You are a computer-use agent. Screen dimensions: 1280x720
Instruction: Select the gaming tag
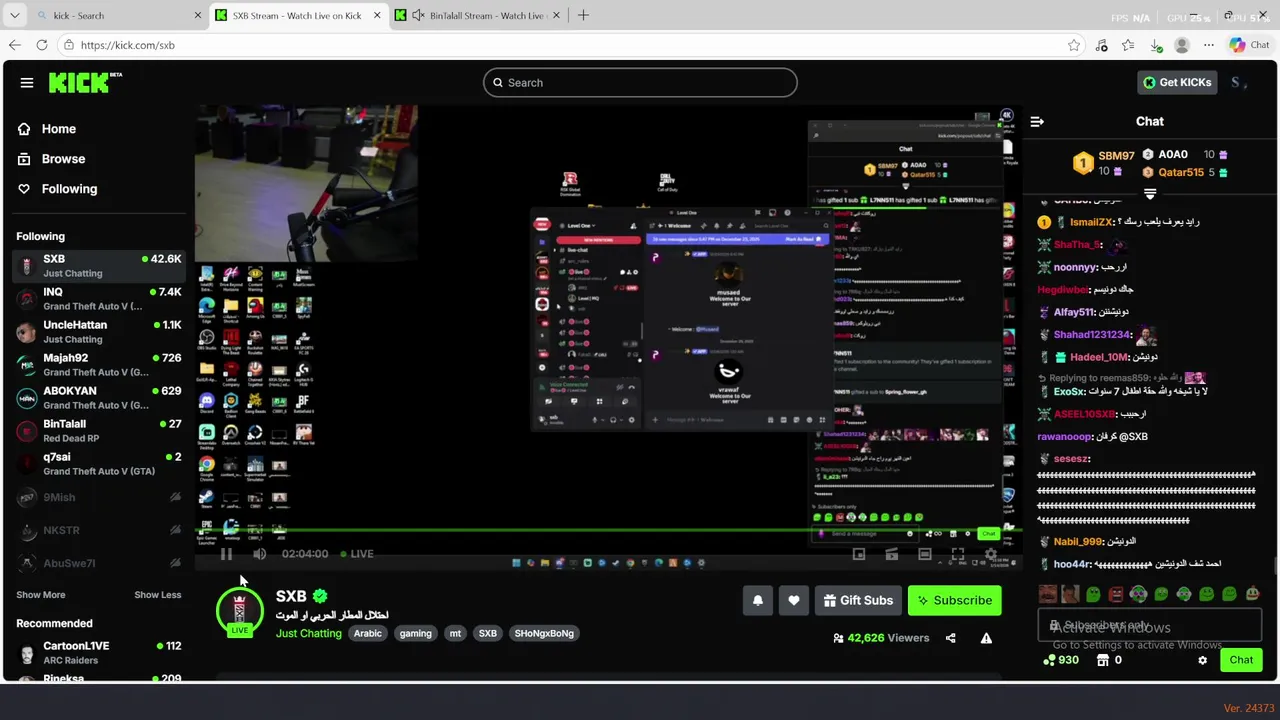click(x=416, y=633)
